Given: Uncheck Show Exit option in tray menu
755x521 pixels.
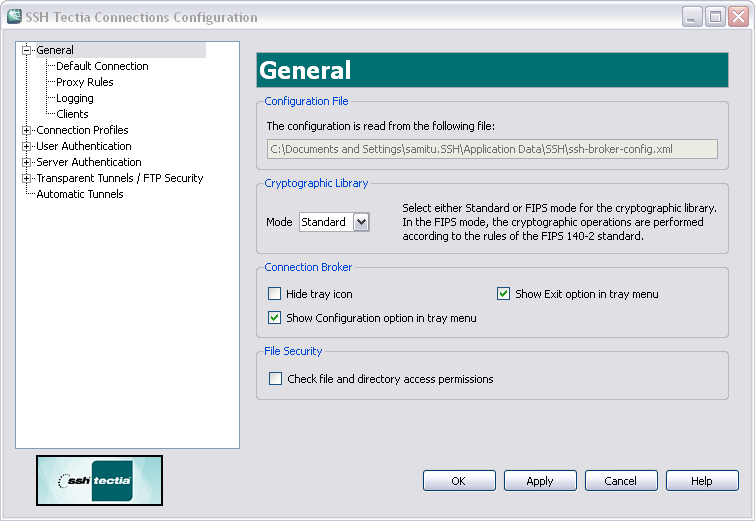Looking at the screenshot, I should point(503,294).
